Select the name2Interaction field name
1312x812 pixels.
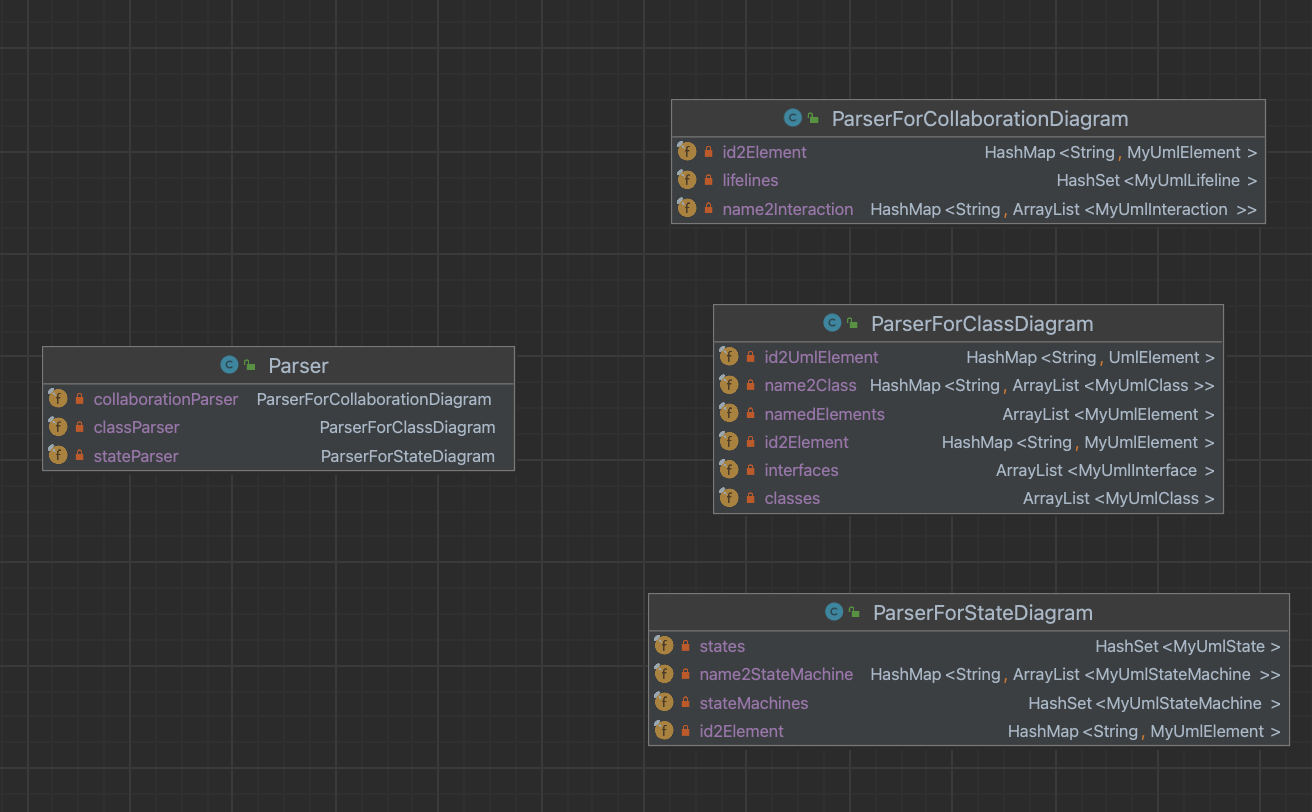coord(788,209)
